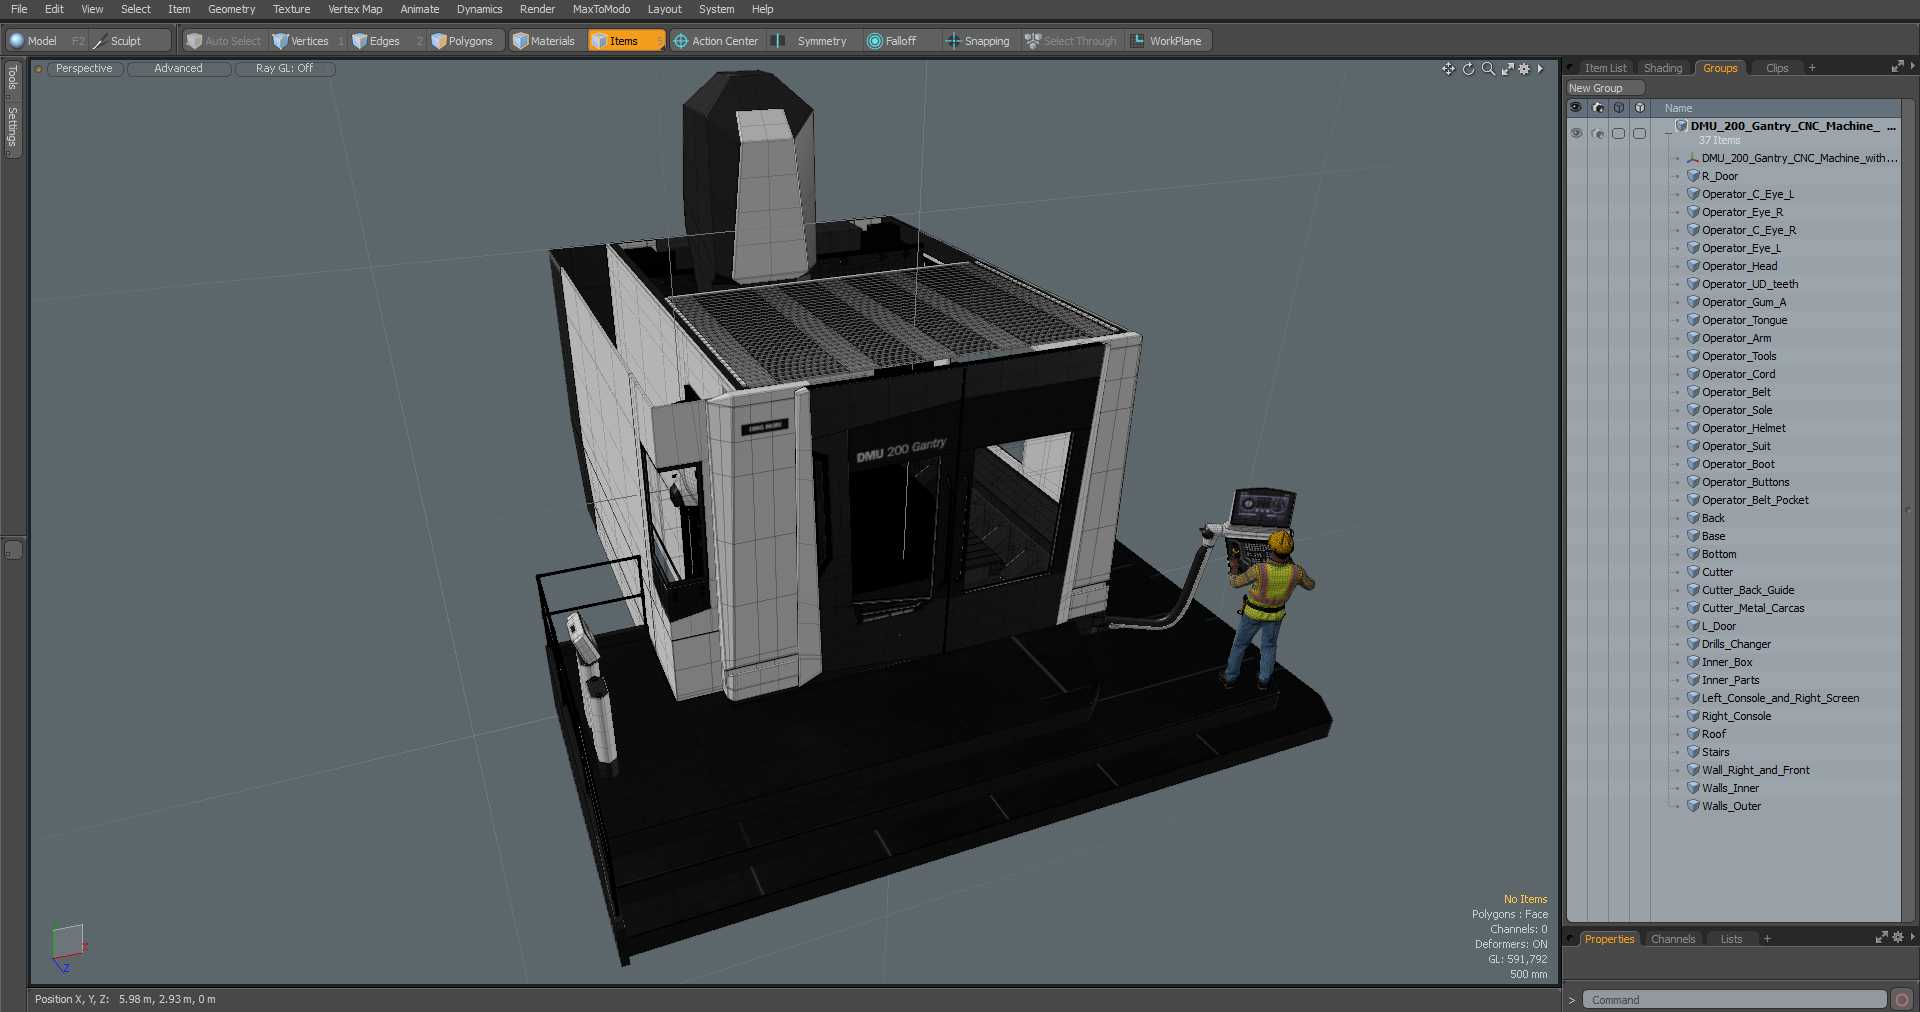Click the command record button at bottom right
Screen dimensions: 1920x1012
pos(1902,999)
